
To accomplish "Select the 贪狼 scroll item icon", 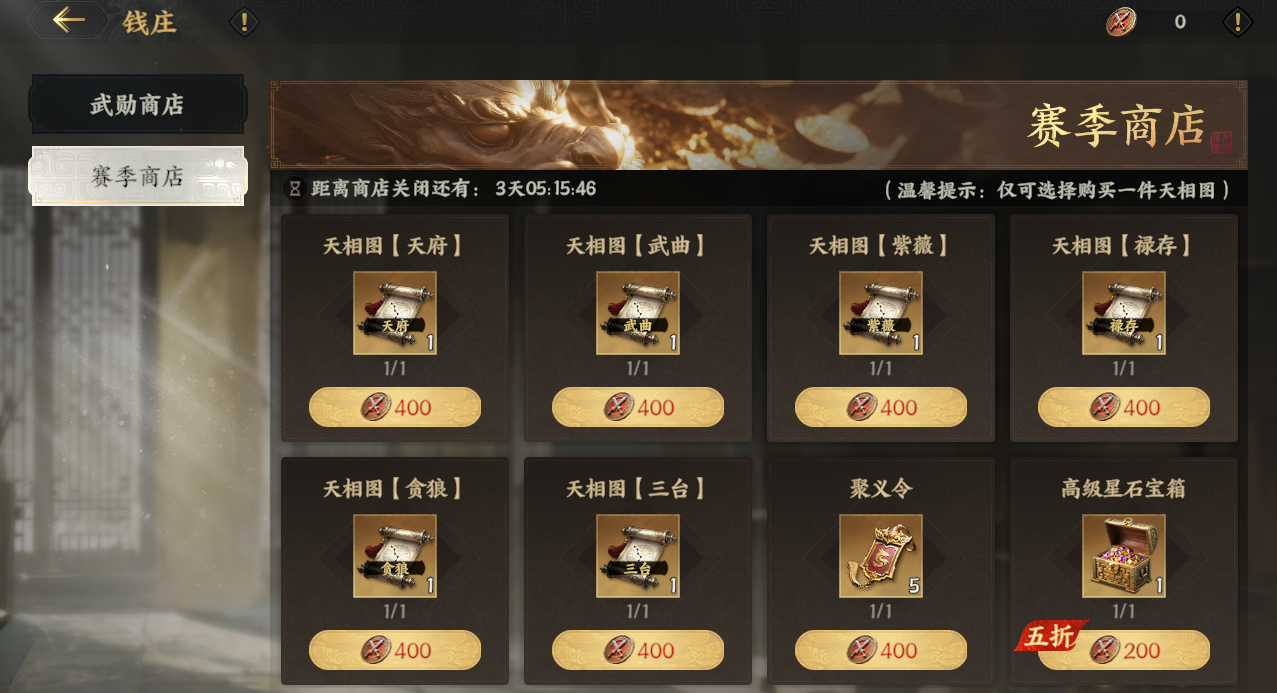I will point(395,556).
